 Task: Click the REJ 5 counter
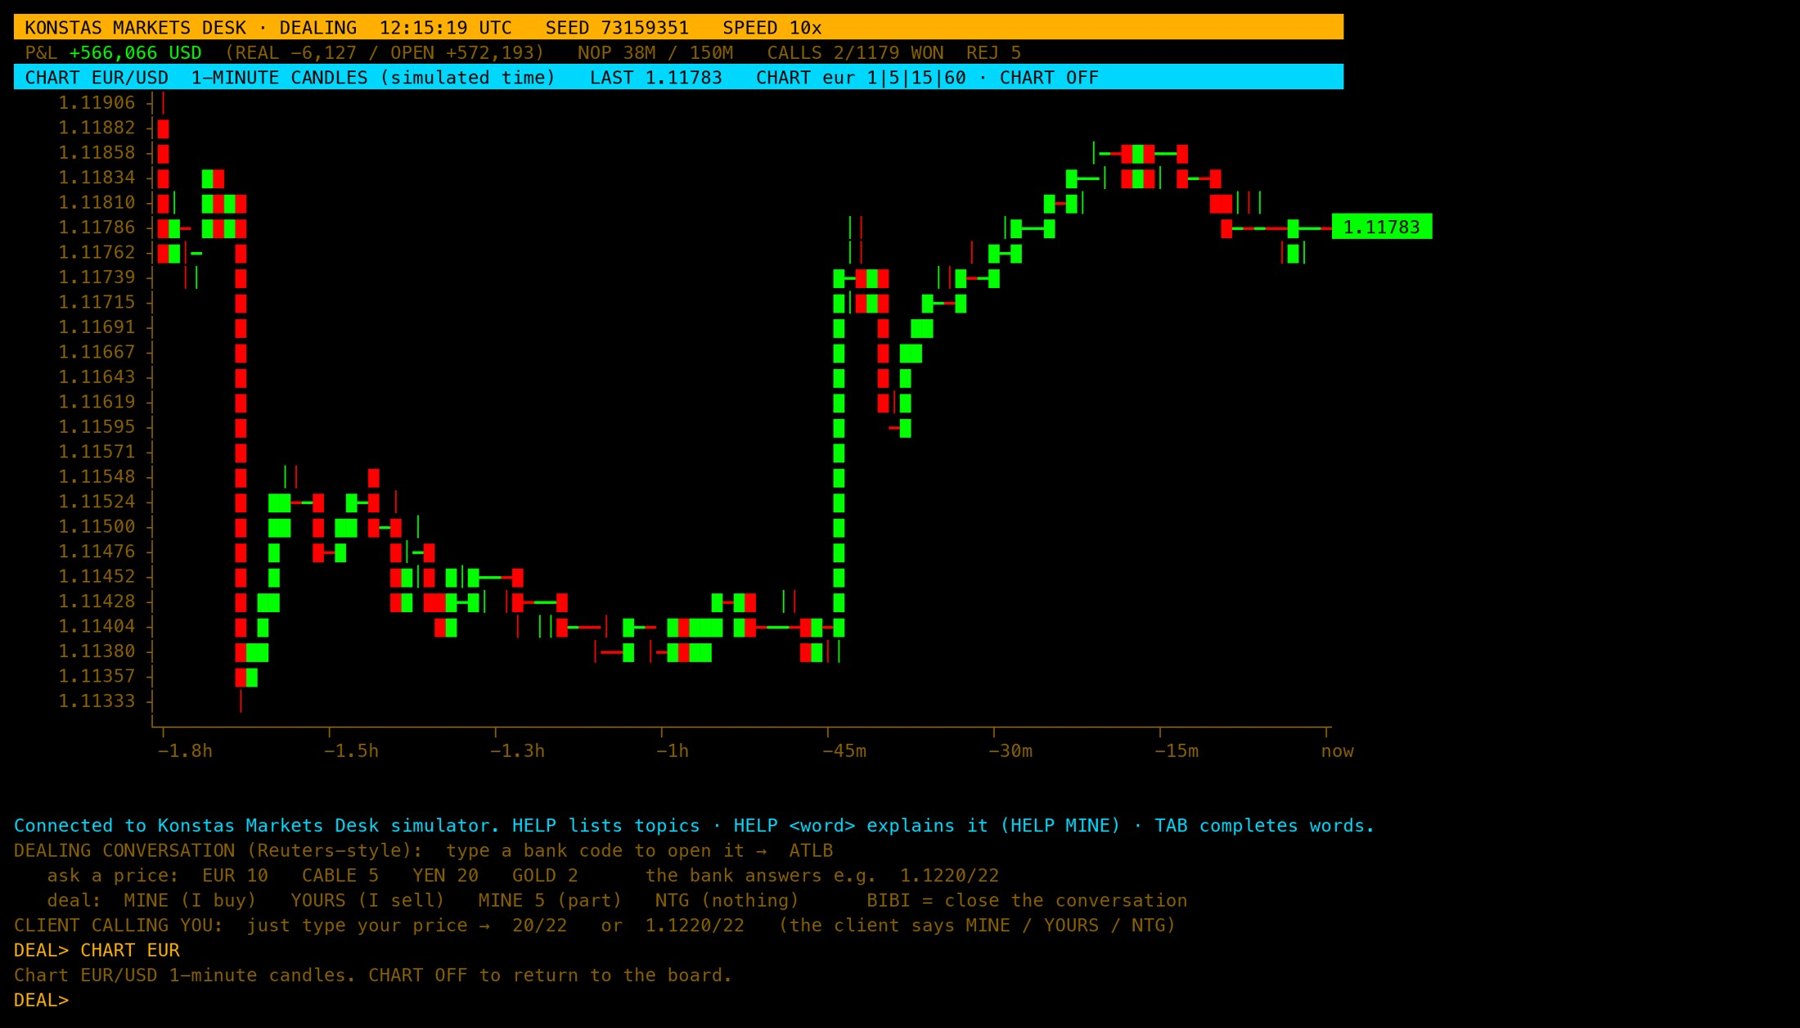pyautogui.click(x=994, y=53)
